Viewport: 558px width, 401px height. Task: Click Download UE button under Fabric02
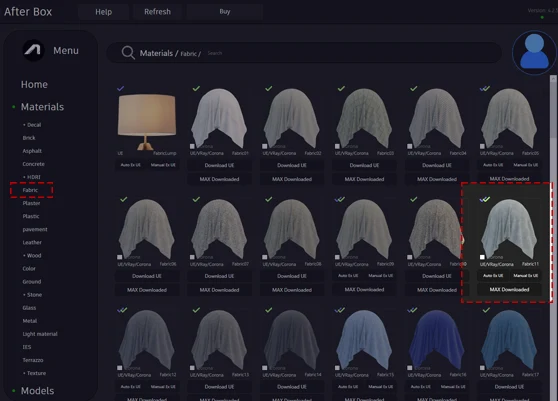(292, 165)
